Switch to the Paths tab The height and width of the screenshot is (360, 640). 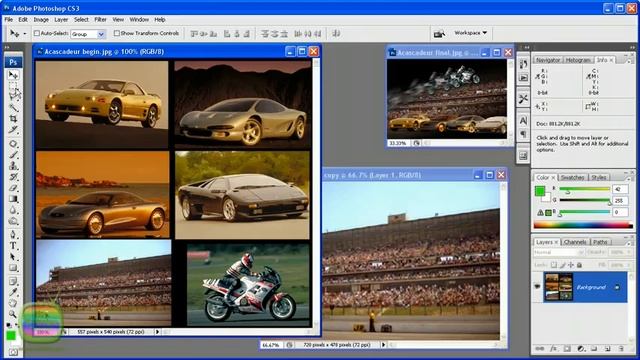(x=600, y=242)
